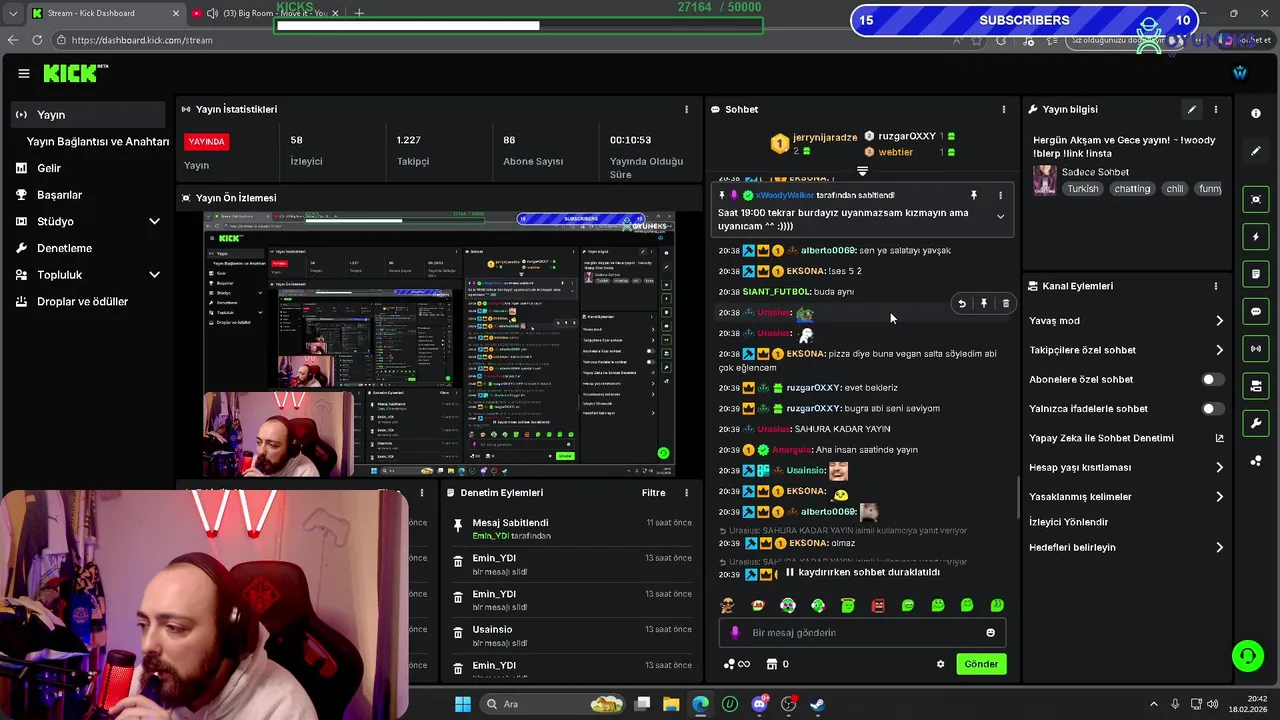1280x720 pixels.
Task: Click the chatting tag chip
Action: (1132, 189)
